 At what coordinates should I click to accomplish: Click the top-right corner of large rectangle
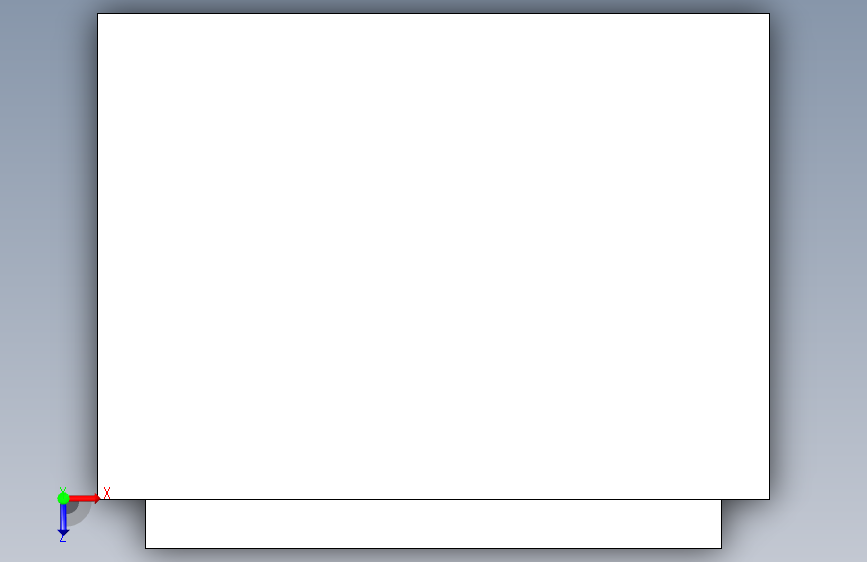[x=769, y=13]
